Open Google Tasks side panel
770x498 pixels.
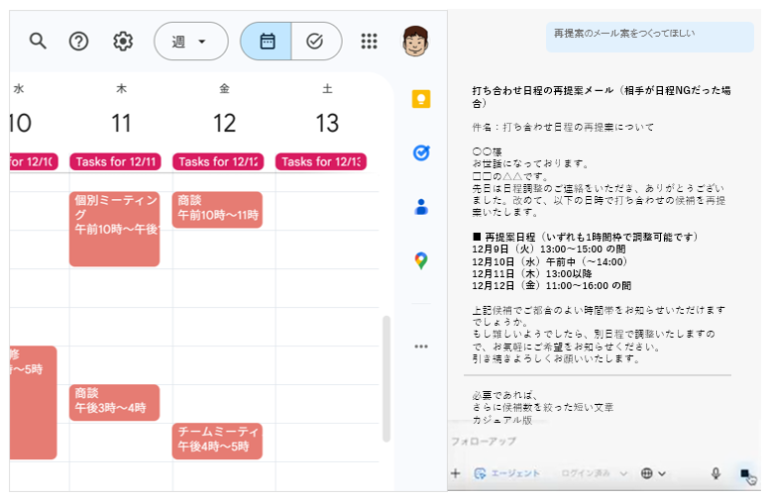[421, 153]
